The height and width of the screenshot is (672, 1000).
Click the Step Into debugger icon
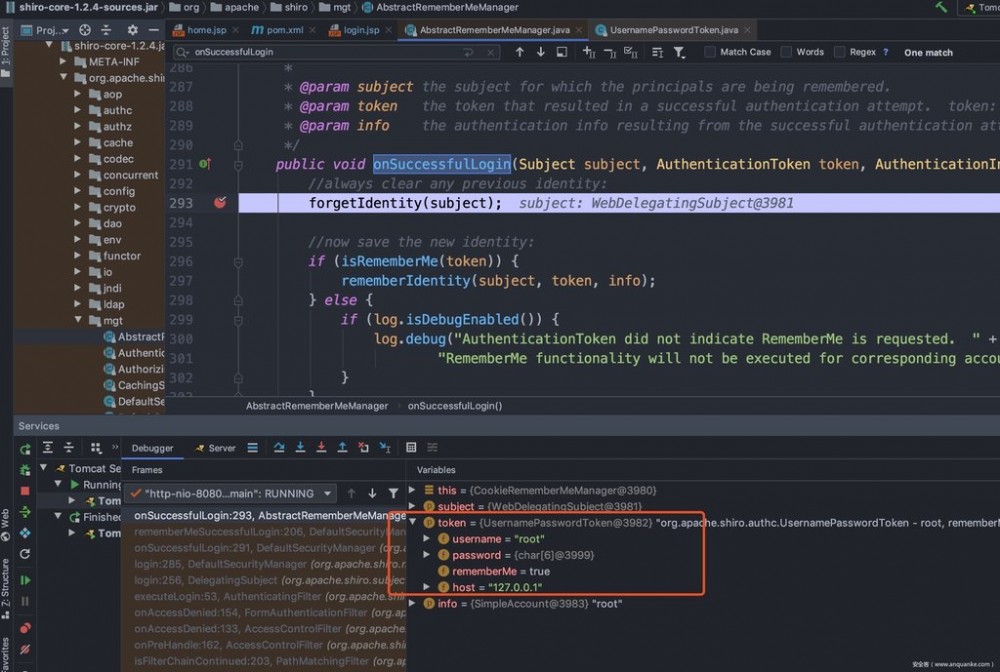click(x=300, y=448)
